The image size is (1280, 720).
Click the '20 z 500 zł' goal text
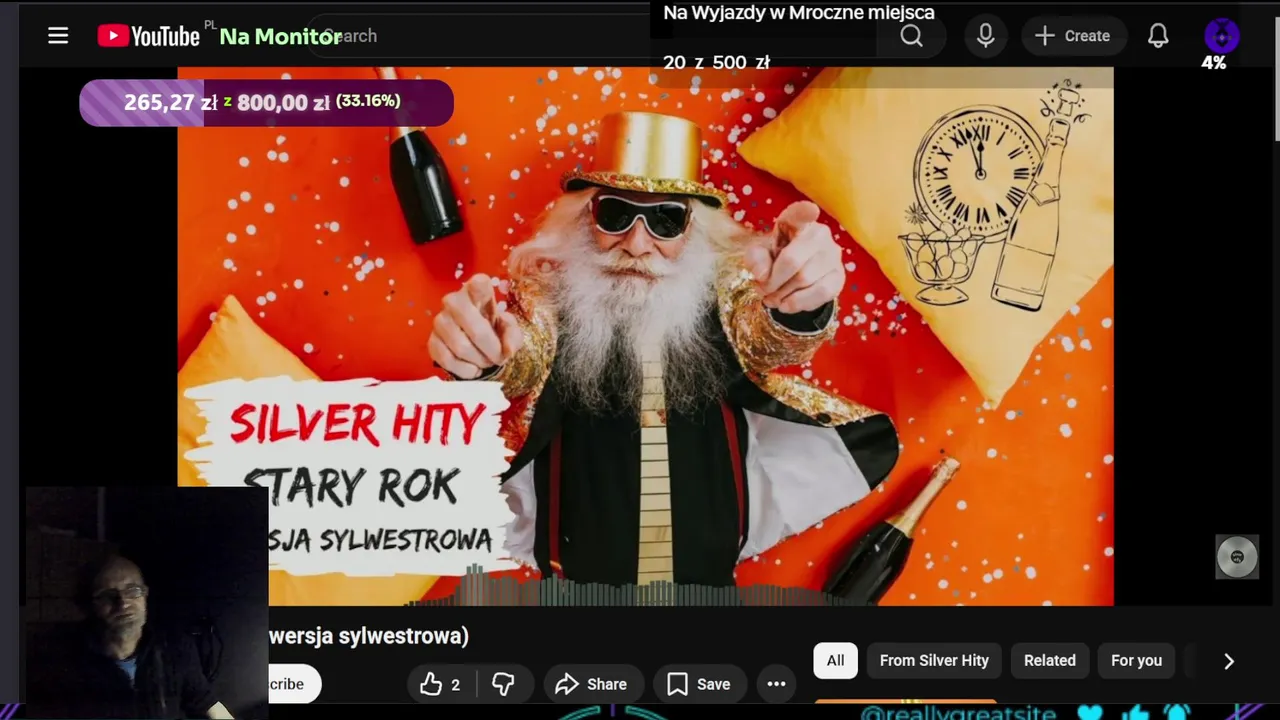[x=716, y=62]
